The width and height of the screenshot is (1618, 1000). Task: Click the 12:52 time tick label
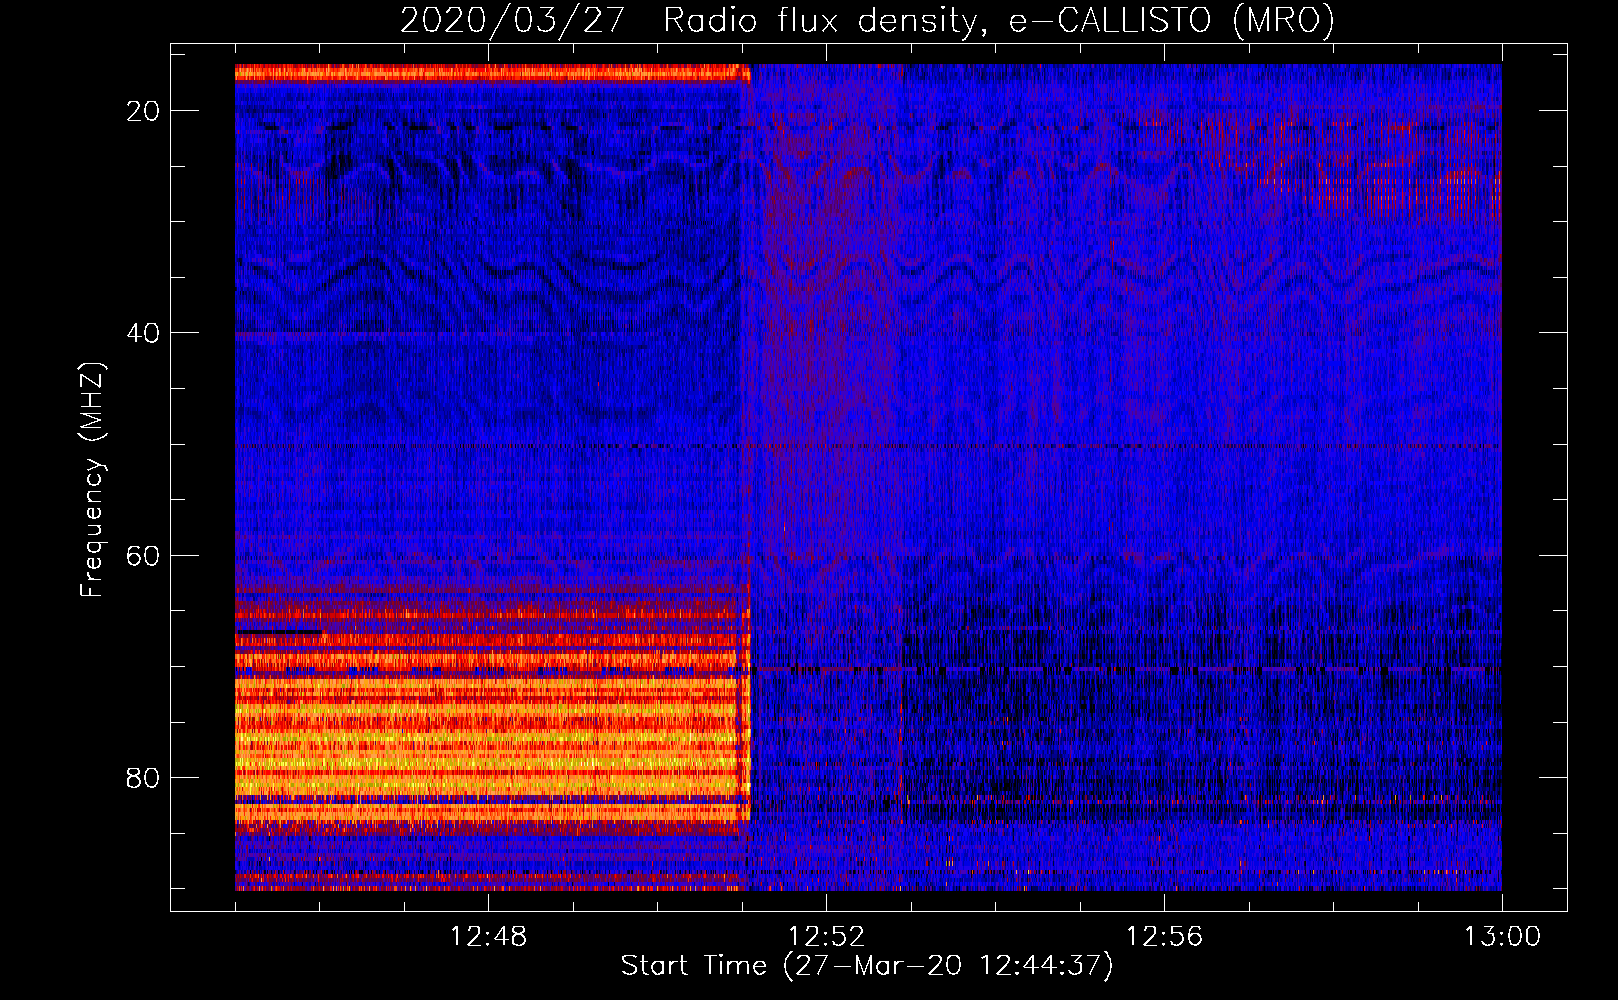click(826, 937)
